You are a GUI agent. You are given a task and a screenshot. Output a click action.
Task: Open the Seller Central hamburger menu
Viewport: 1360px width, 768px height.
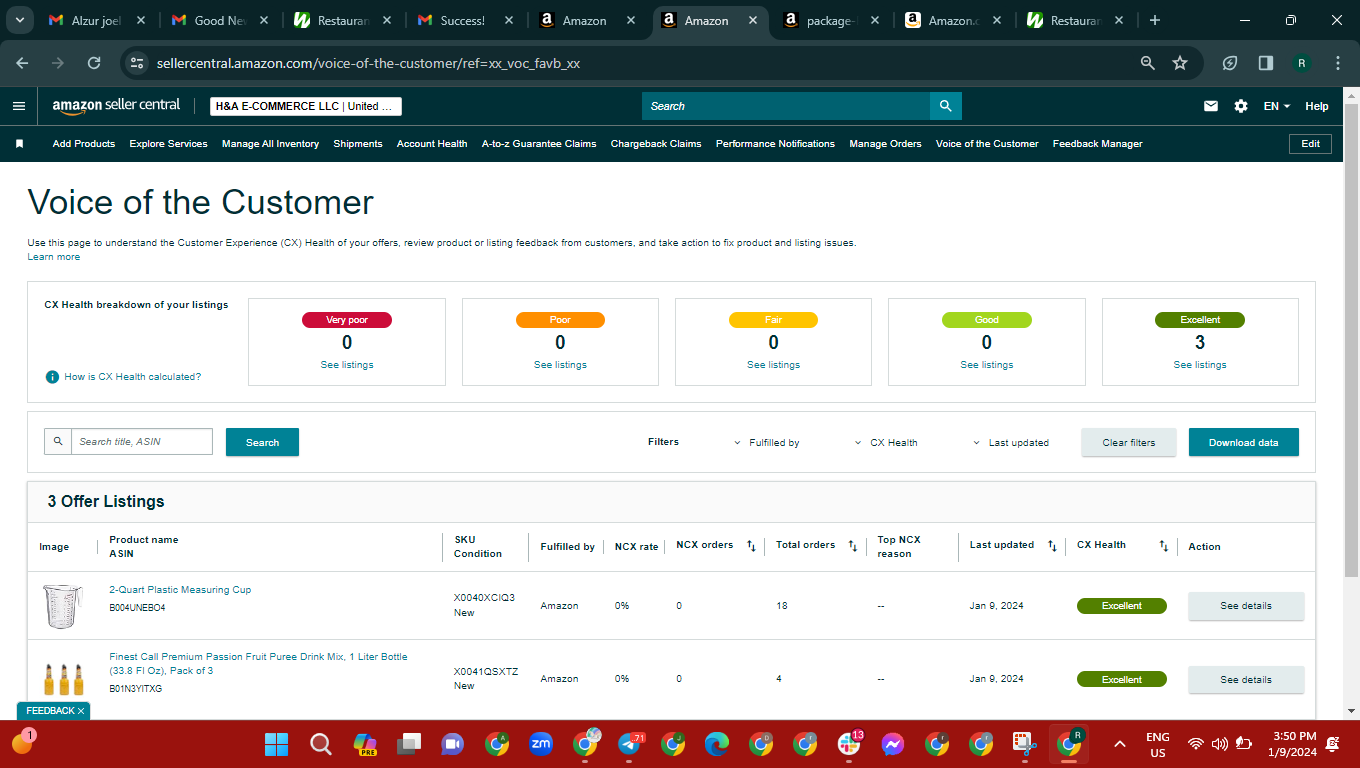(x=19, y=106)
